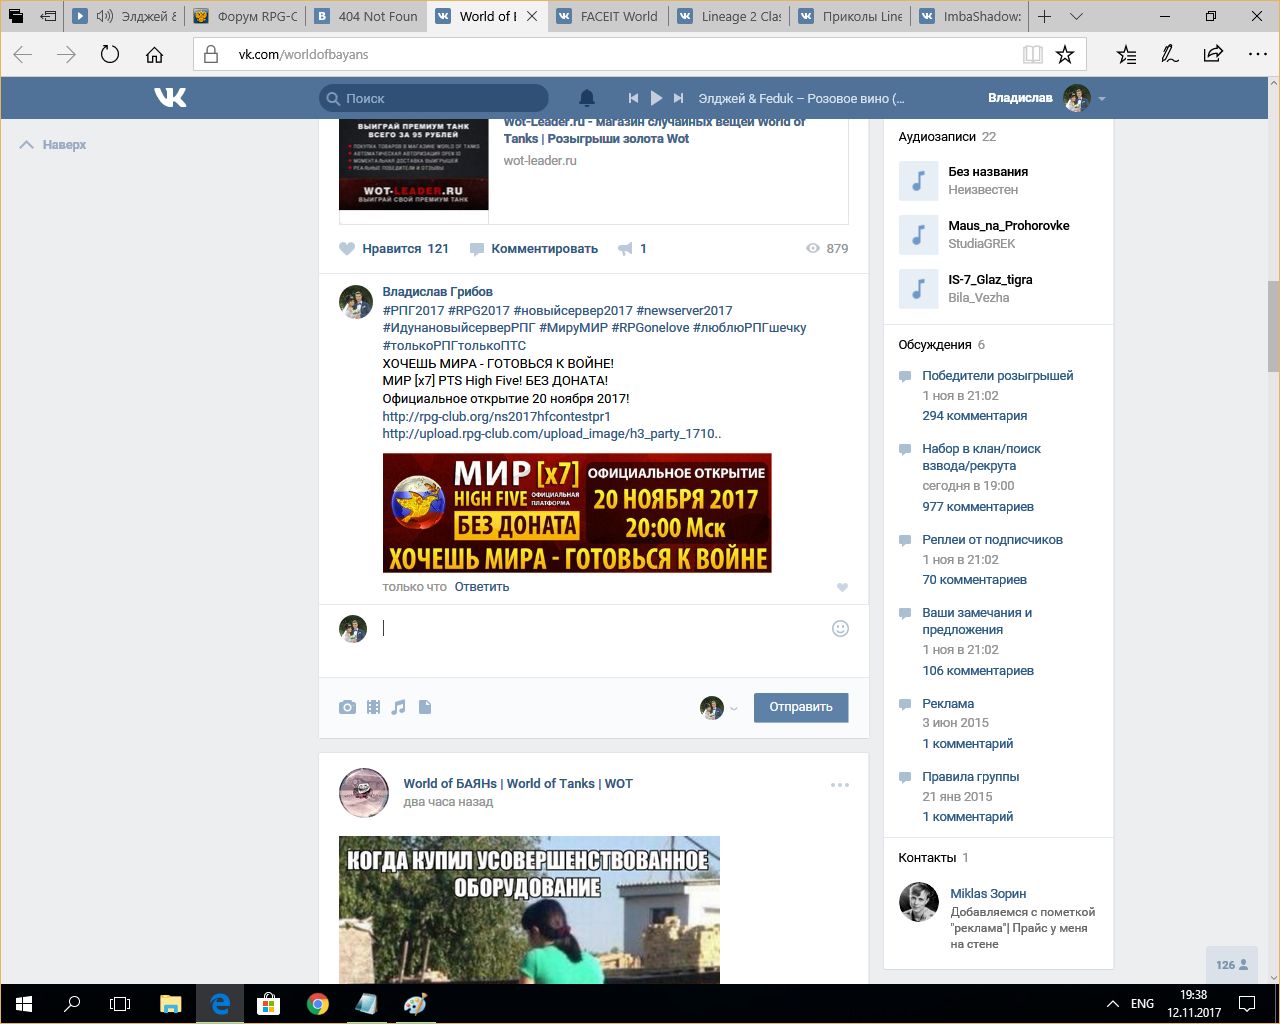
Task: Open the Владислав profile dropdown menu
Action: point(1046,98)
